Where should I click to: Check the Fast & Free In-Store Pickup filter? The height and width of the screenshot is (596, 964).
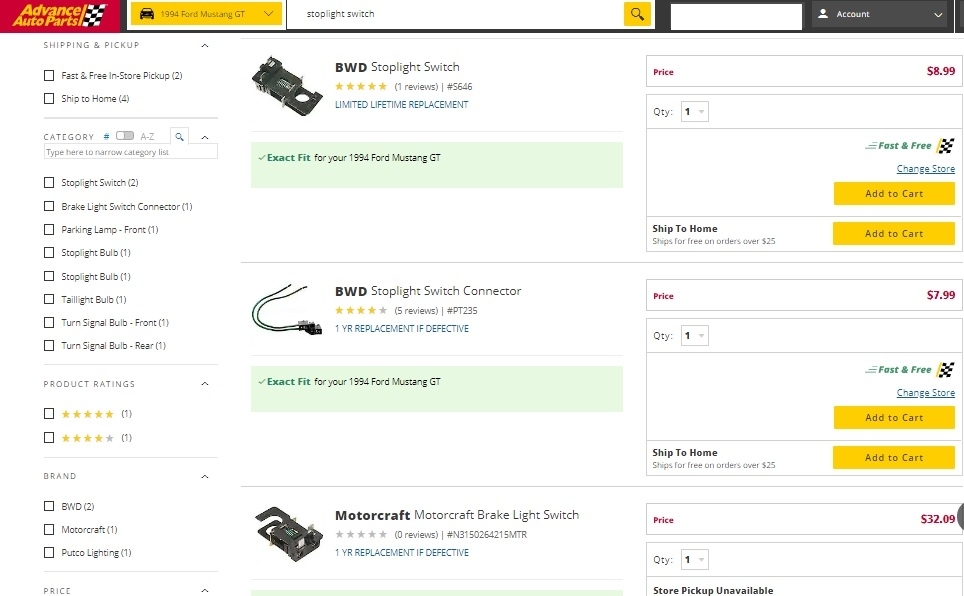click(49, 76)
